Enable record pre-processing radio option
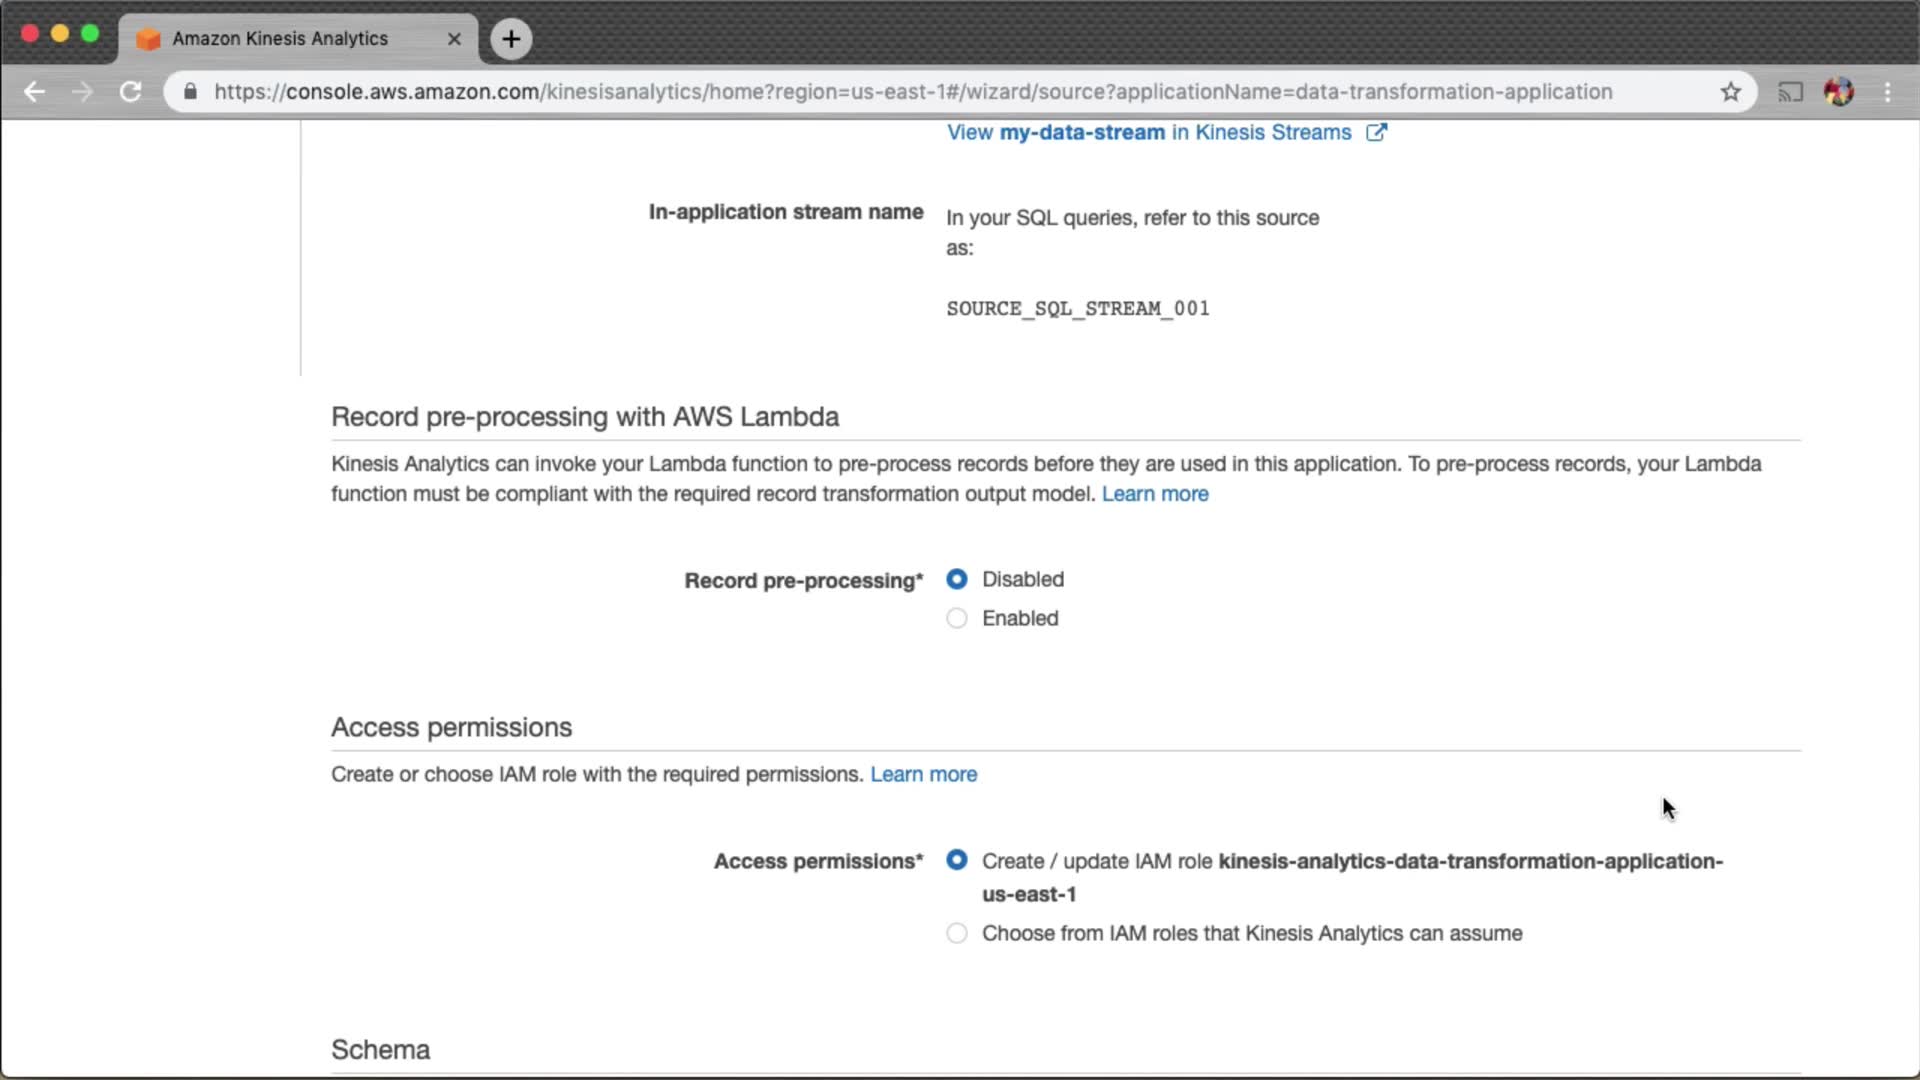 (957, 618)
